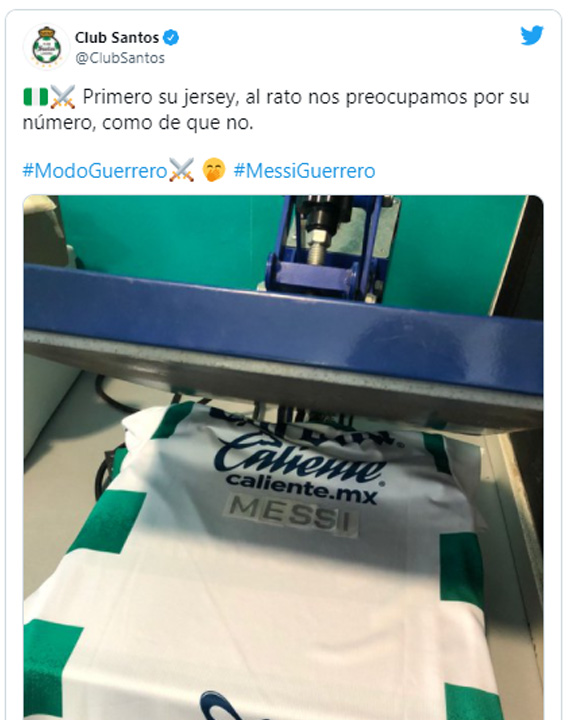Open the Club Santos profile avatar
Screen dimensions: 574x720
click(x=46, y=47)
